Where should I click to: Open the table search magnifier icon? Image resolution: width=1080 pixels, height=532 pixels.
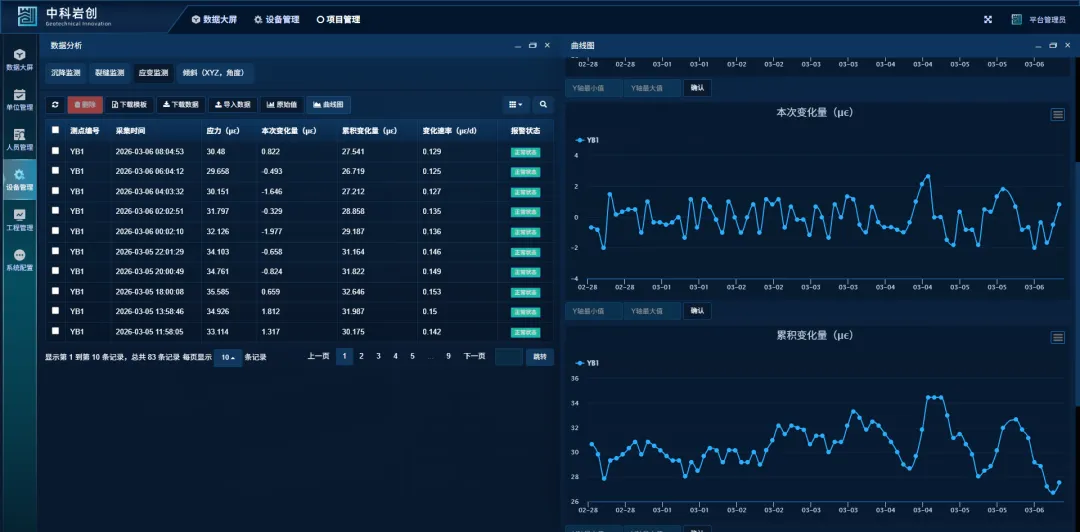pos(543,104)
